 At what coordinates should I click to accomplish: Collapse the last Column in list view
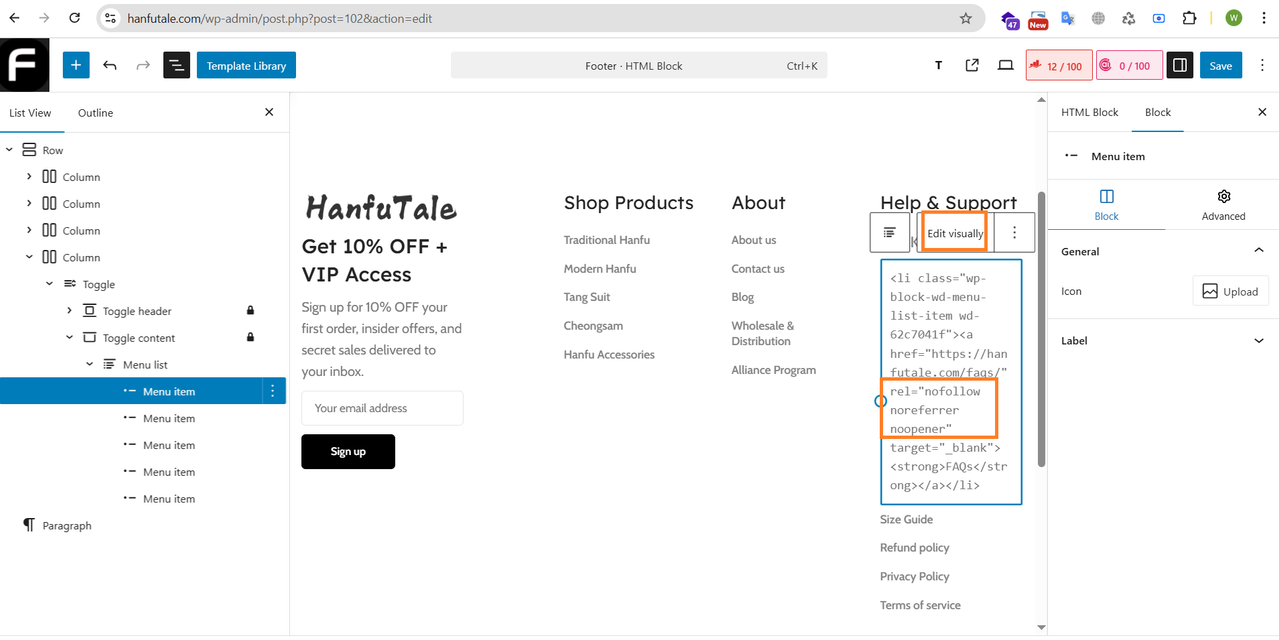tap(29, 257)
